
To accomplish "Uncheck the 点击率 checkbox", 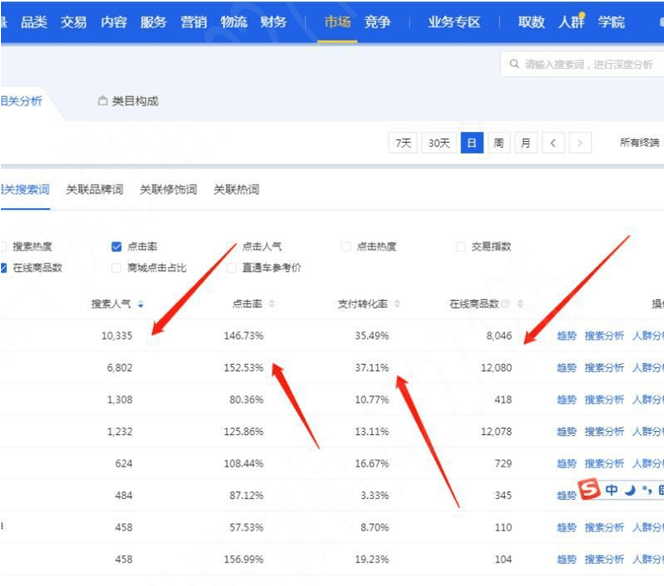I will tap(116, 246).
